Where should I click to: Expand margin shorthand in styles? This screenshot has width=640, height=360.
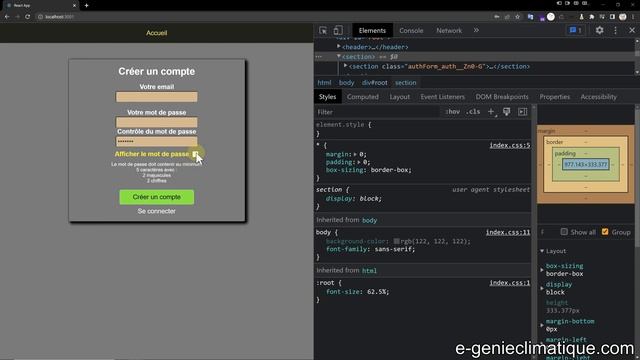pyautogui.click(x=355, y=154)
